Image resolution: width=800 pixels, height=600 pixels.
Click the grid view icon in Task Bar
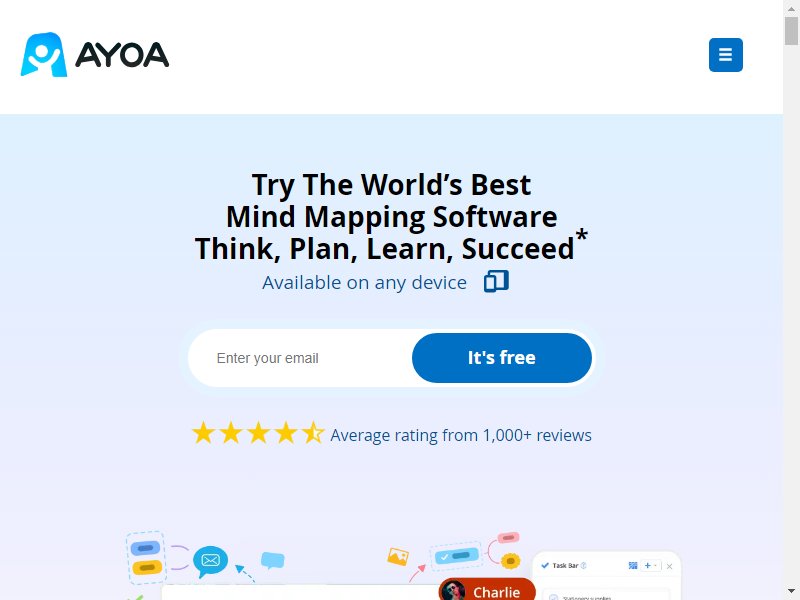[633, 565]
